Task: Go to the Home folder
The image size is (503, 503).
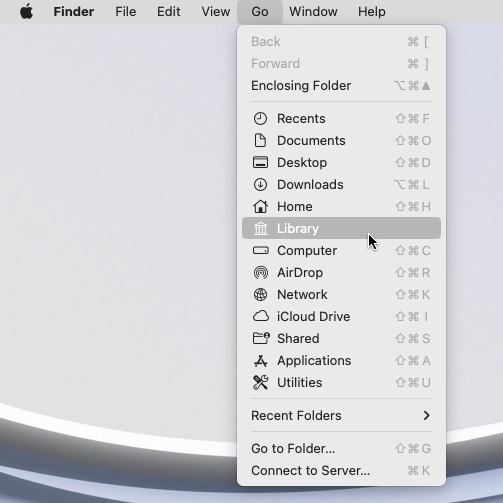Action: 341,207
